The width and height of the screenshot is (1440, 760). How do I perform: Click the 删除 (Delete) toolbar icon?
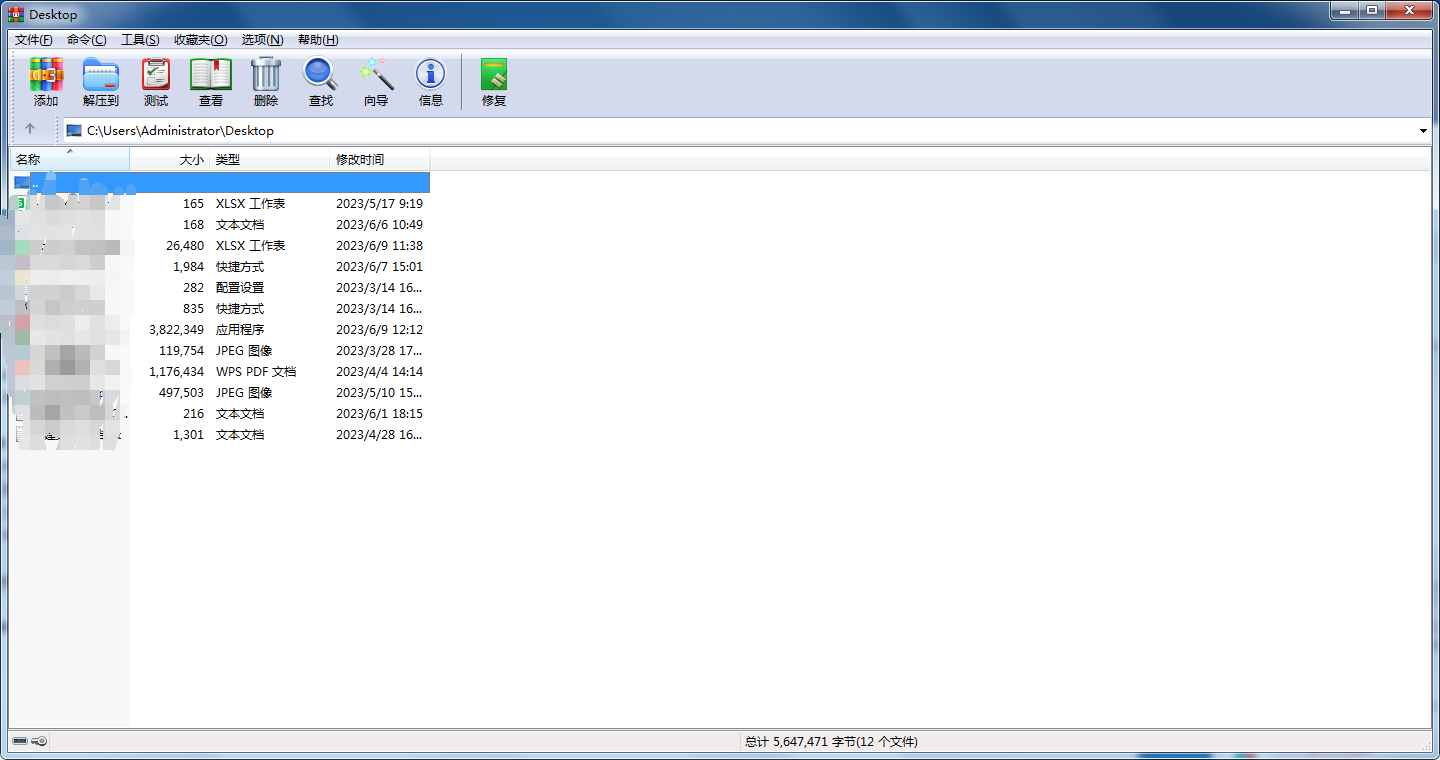pyautogui.click(x=265, y=81)
